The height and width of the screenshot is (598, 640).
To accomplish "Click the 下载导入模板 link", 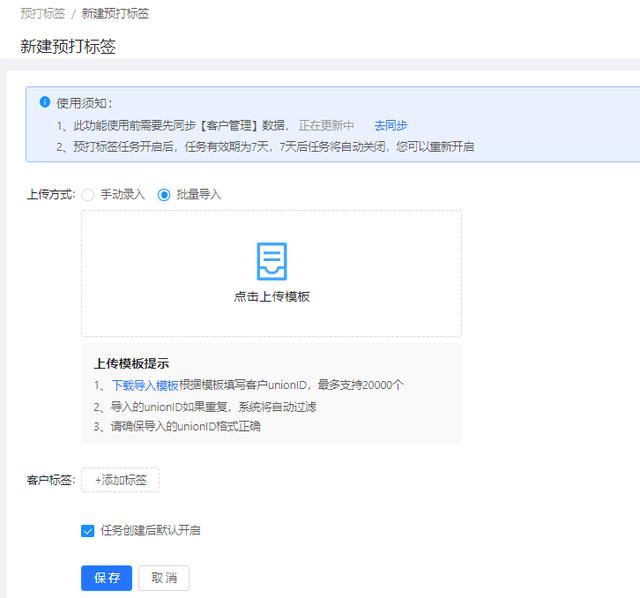I will pyautogui.click(x=145, y=385).
